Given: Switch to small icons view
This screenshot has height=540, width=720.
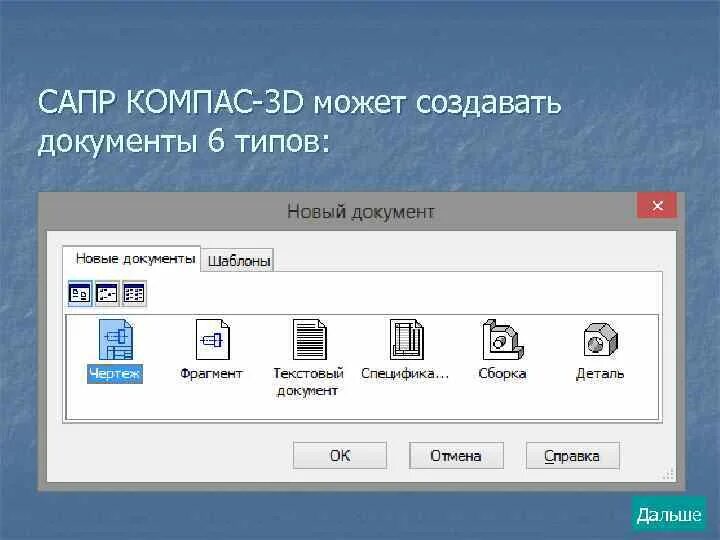Looking at the screenshot, I should [x=107, y=293].
